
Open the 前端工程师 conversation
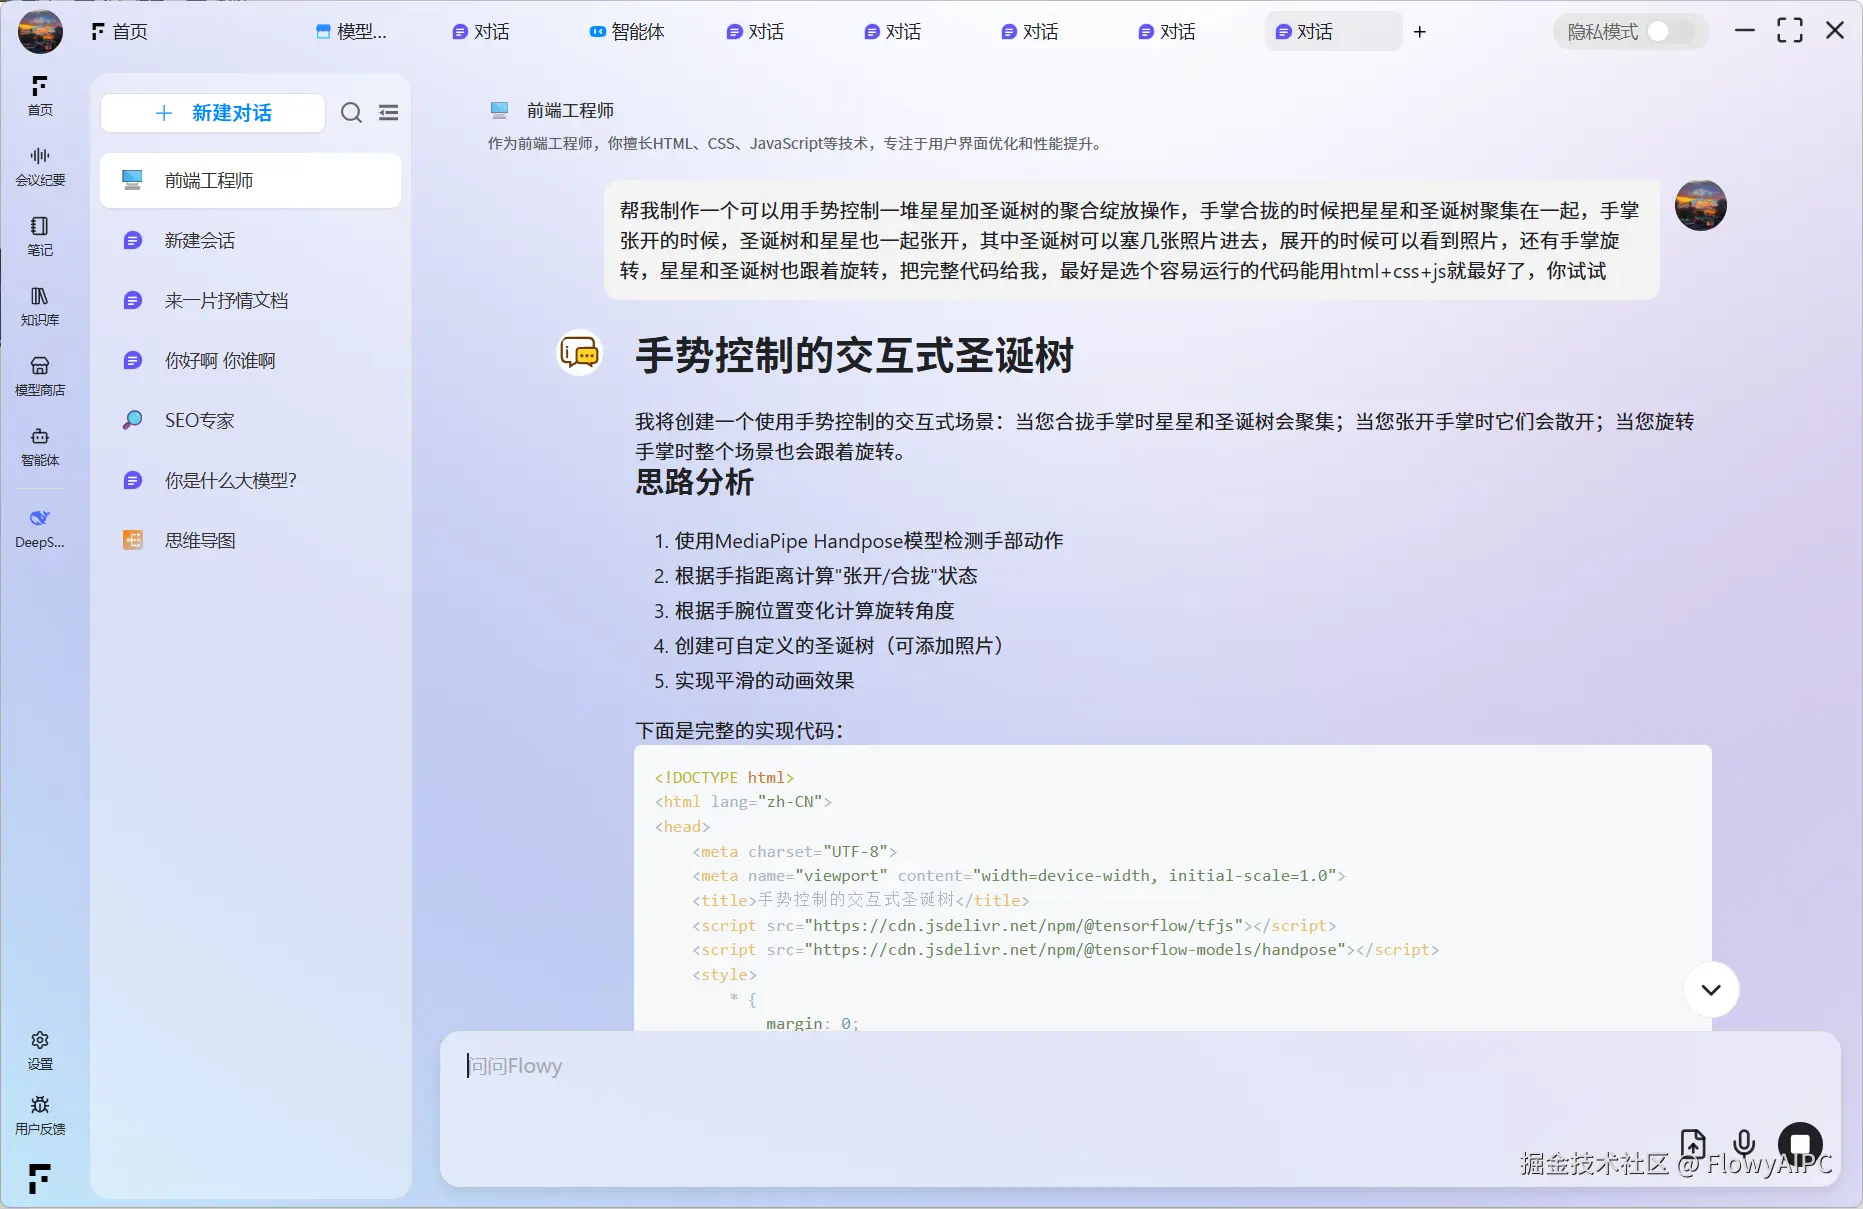click(x=250, y=181)
